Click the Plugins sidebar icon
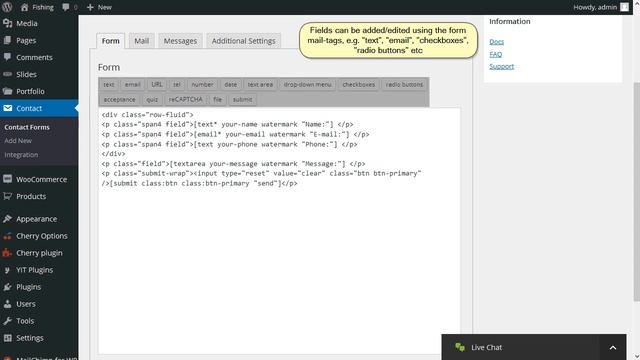Image resolution: width=640 pixels, height=360 pixels. coord(7,287)
